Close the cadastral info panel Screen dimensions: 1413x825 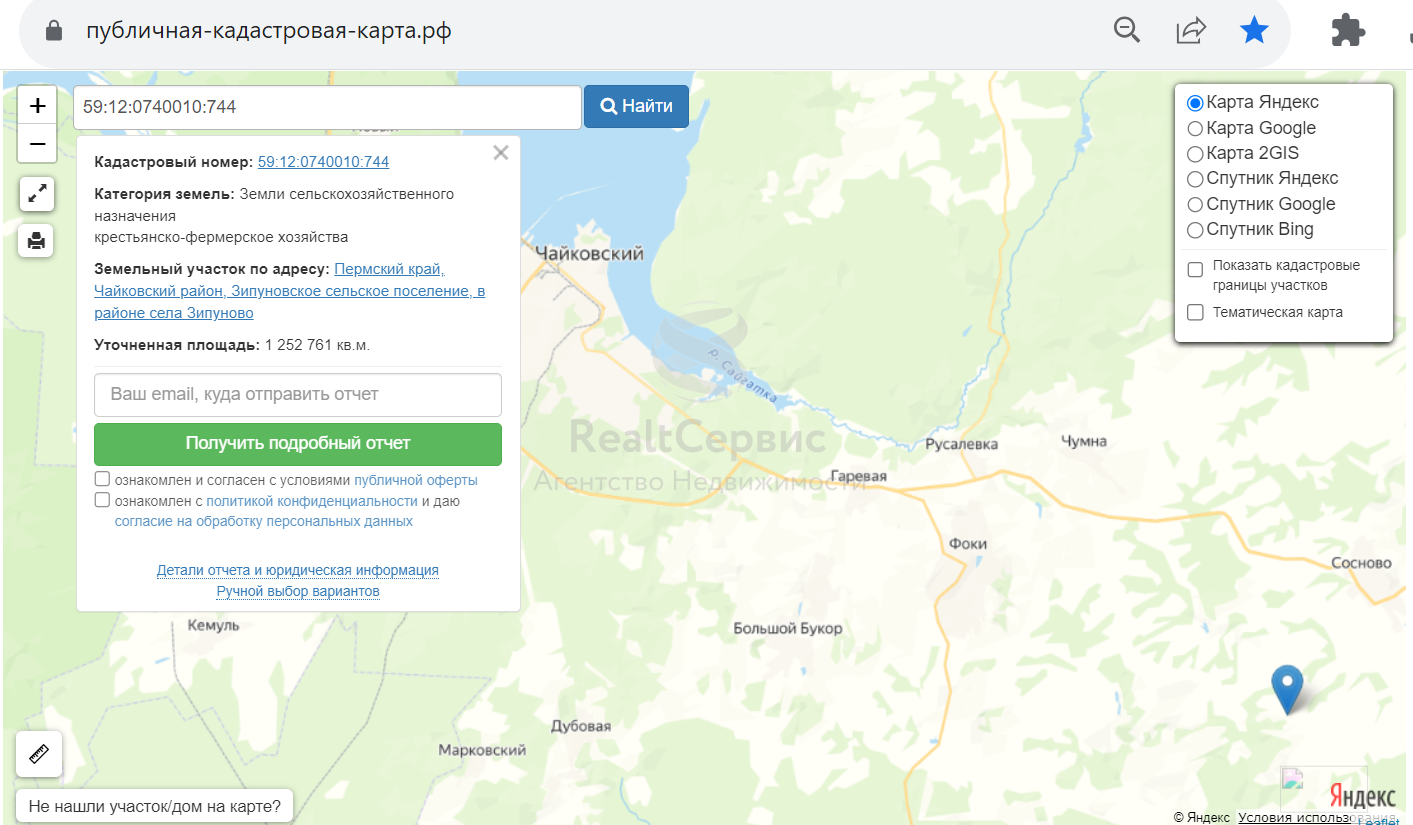coord(501,153)
